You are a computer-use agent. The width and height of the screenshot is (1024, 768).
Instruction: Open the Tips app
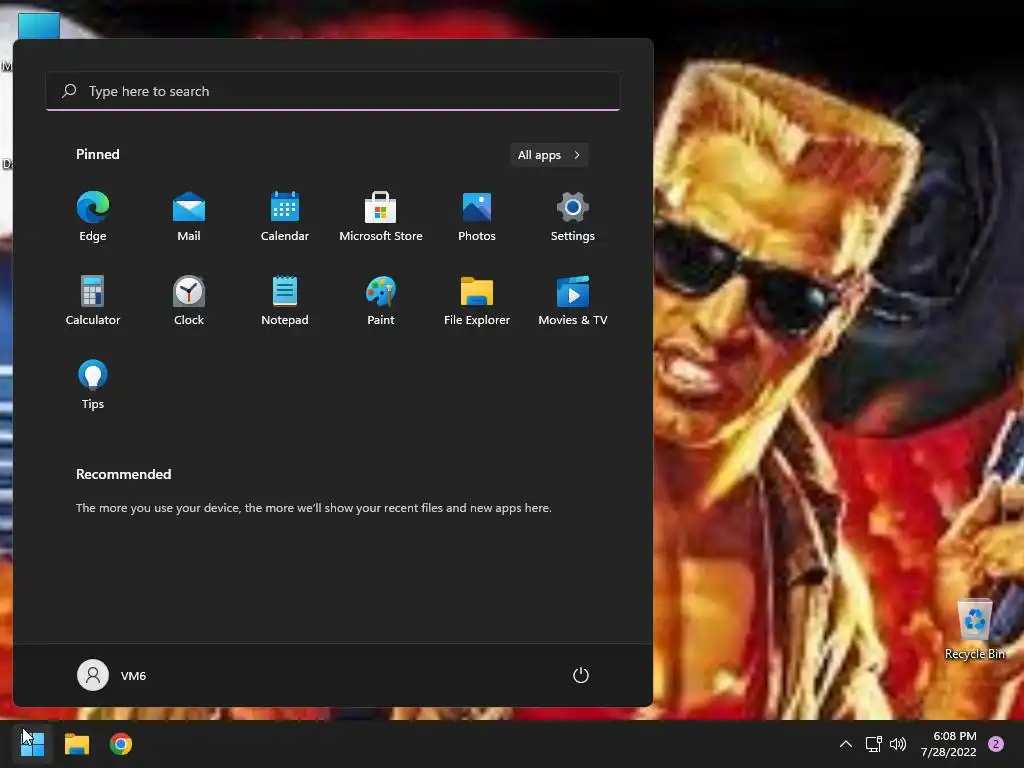[93, 385]
